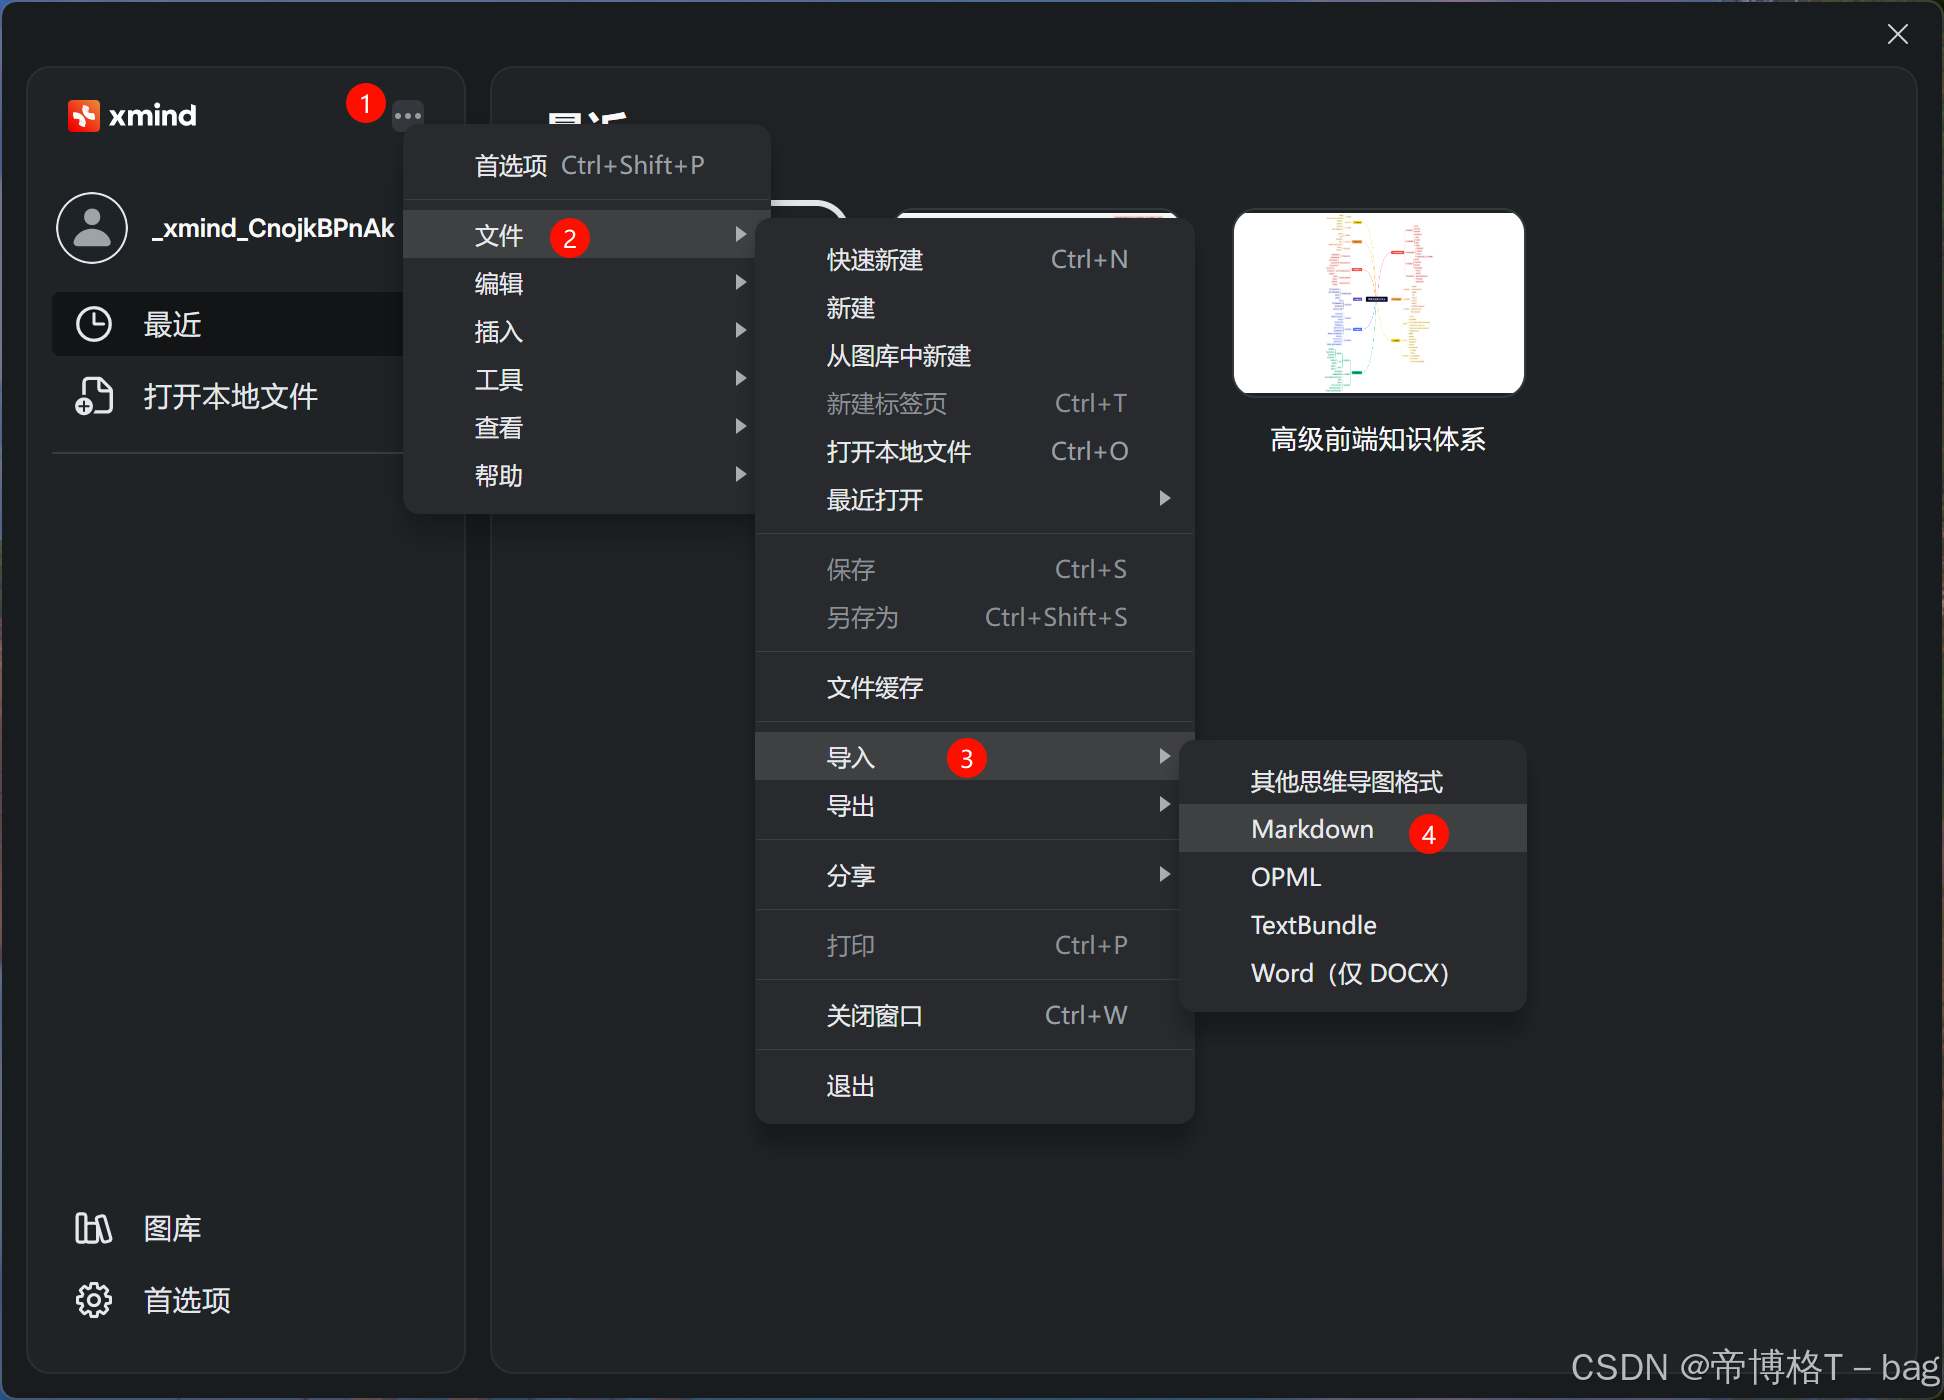Open the 首选项 settings gear icon
1944x1400 pixels.
(92, 1299)
